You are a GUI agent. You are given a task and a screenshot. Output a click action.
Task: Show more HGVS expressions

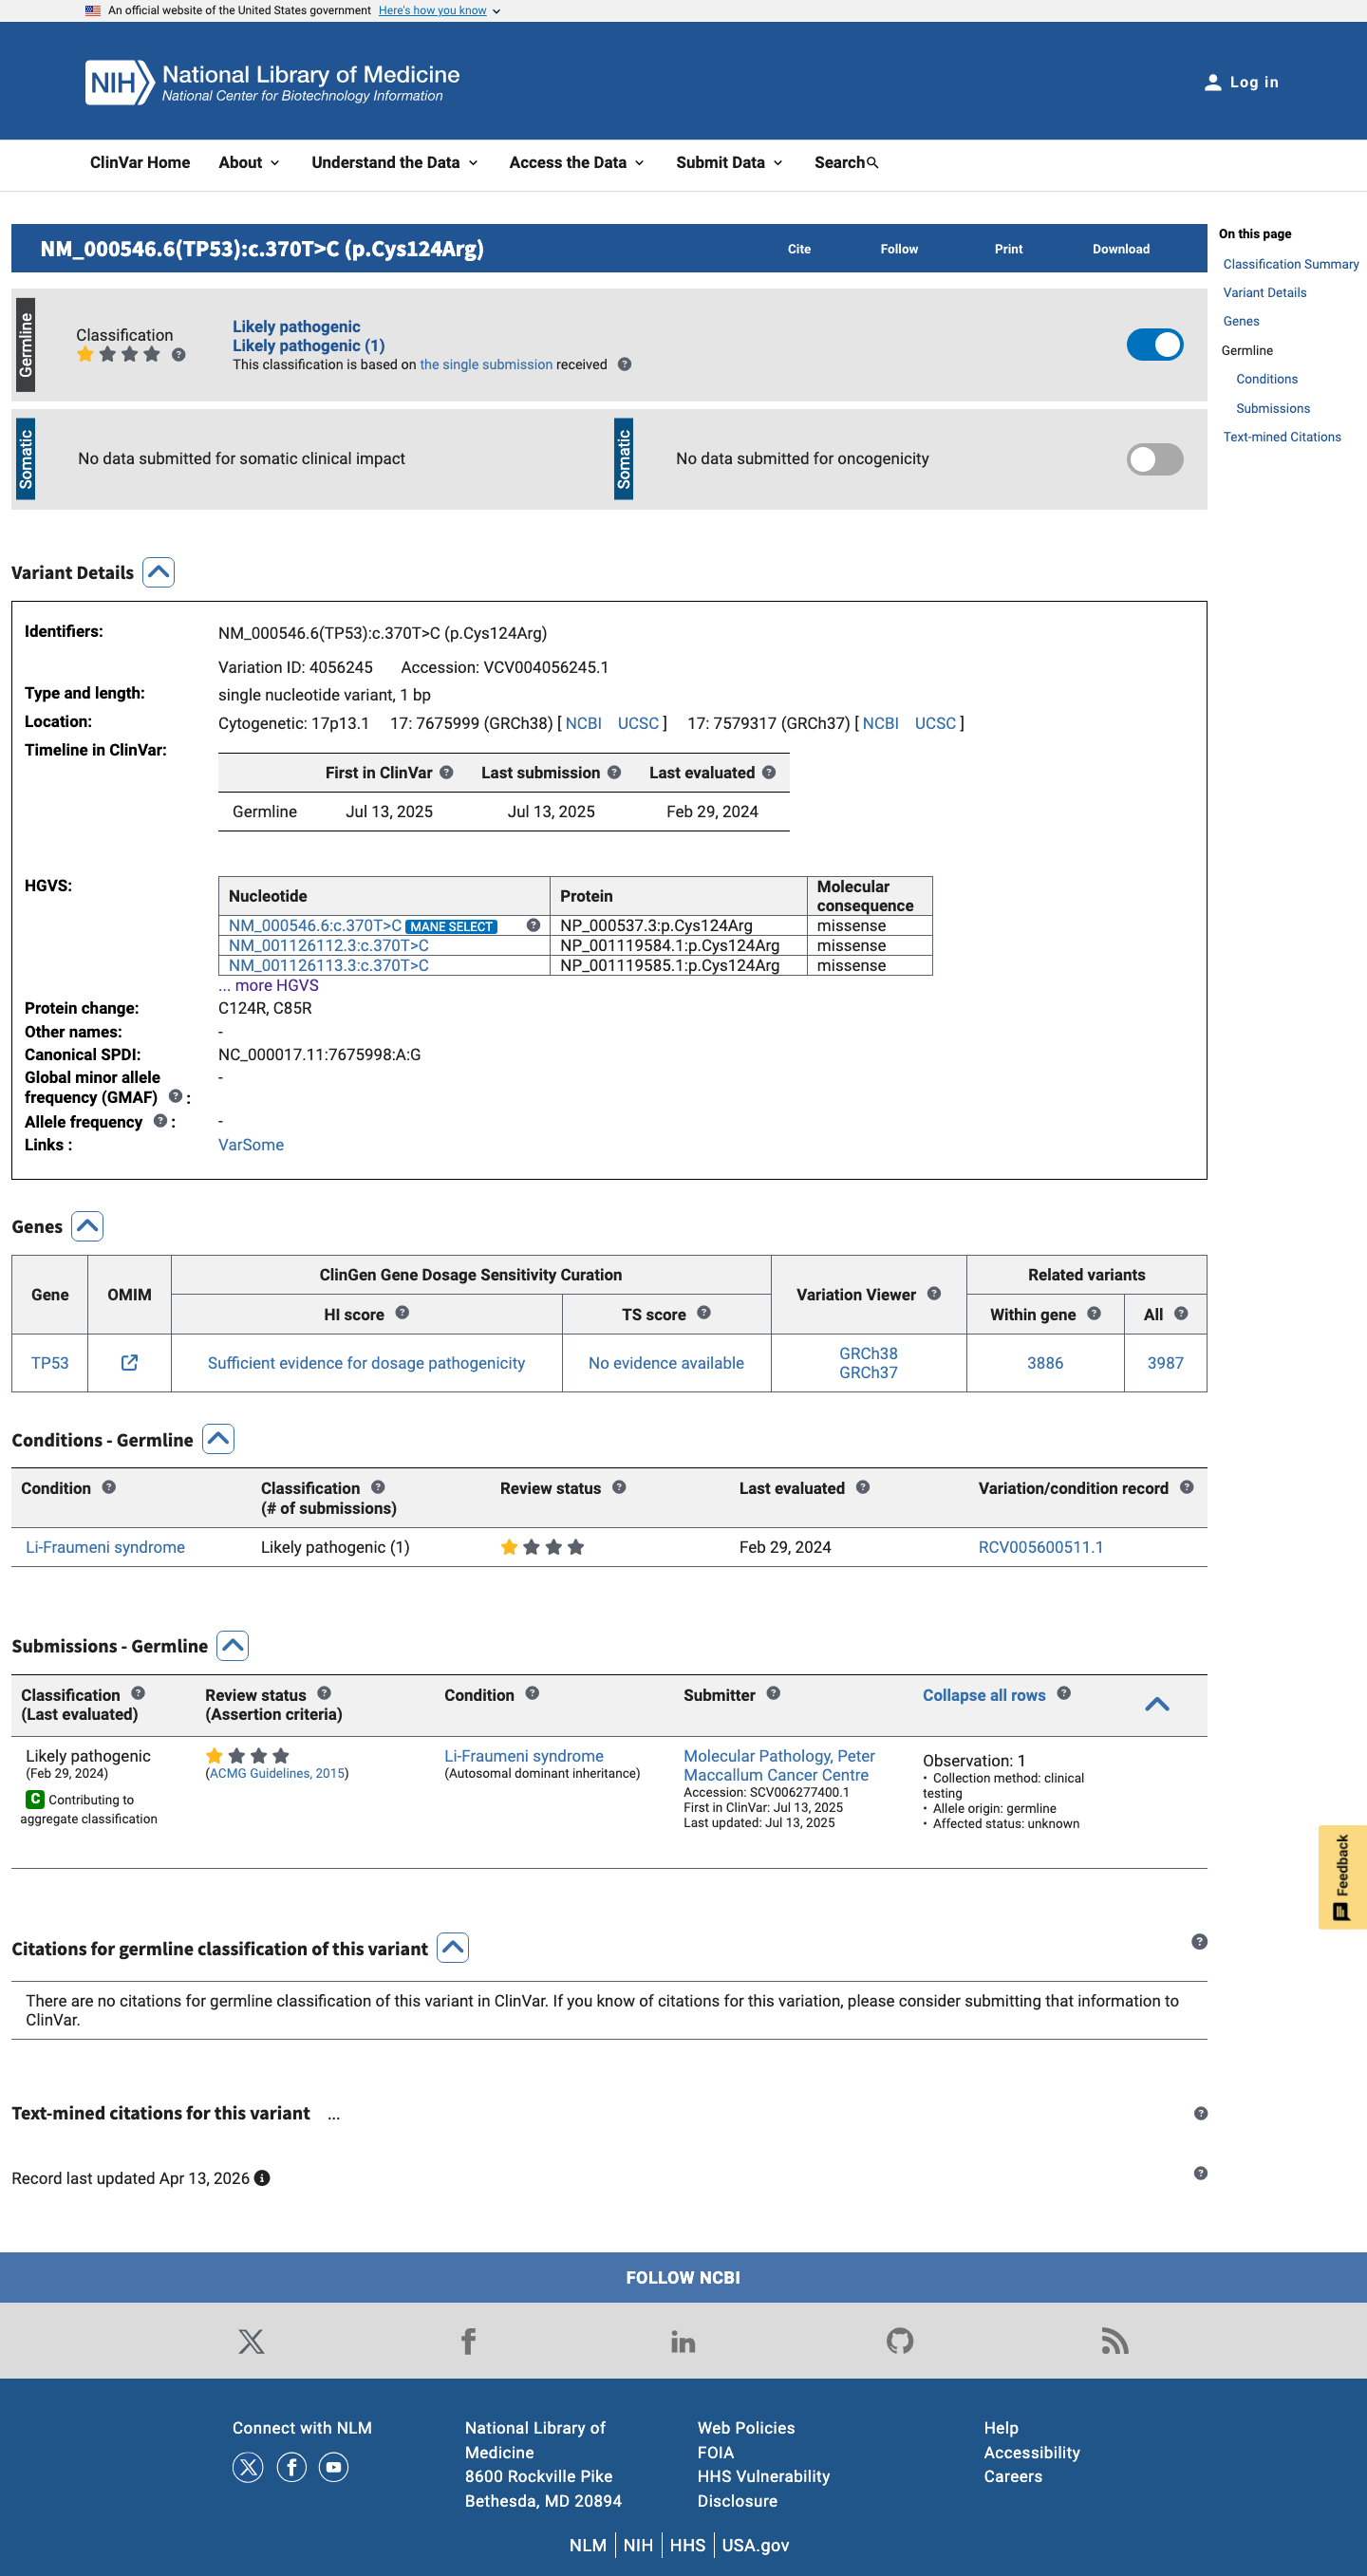click(x=269, y=985)
